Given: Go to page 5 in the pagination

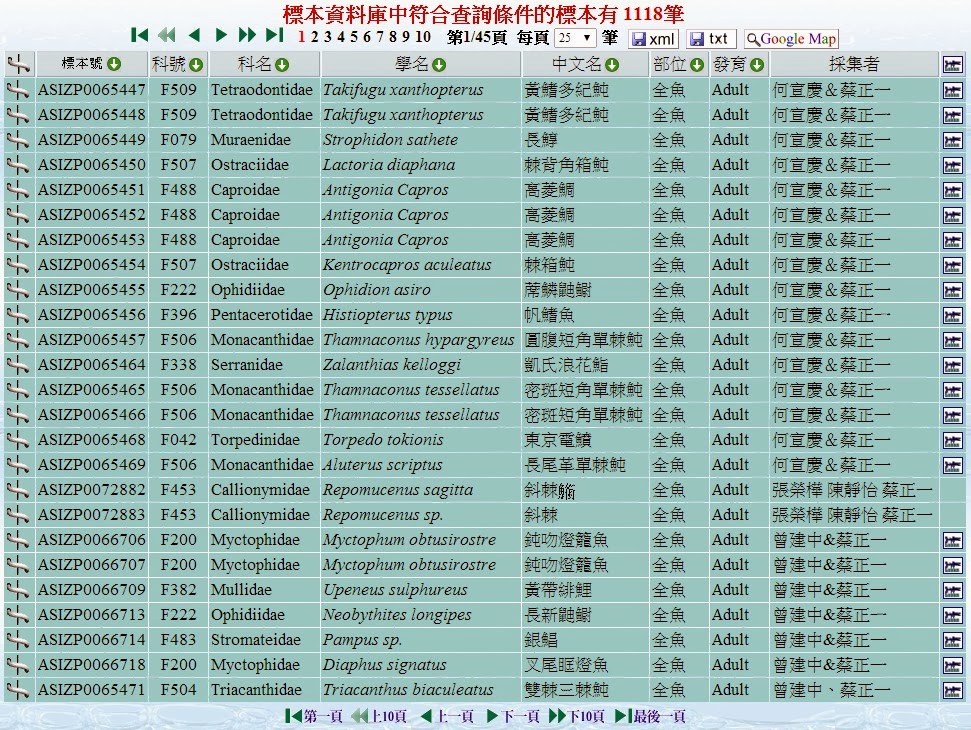Looking at the screenshot, I should pyautogui.click(x=353, y=37).
